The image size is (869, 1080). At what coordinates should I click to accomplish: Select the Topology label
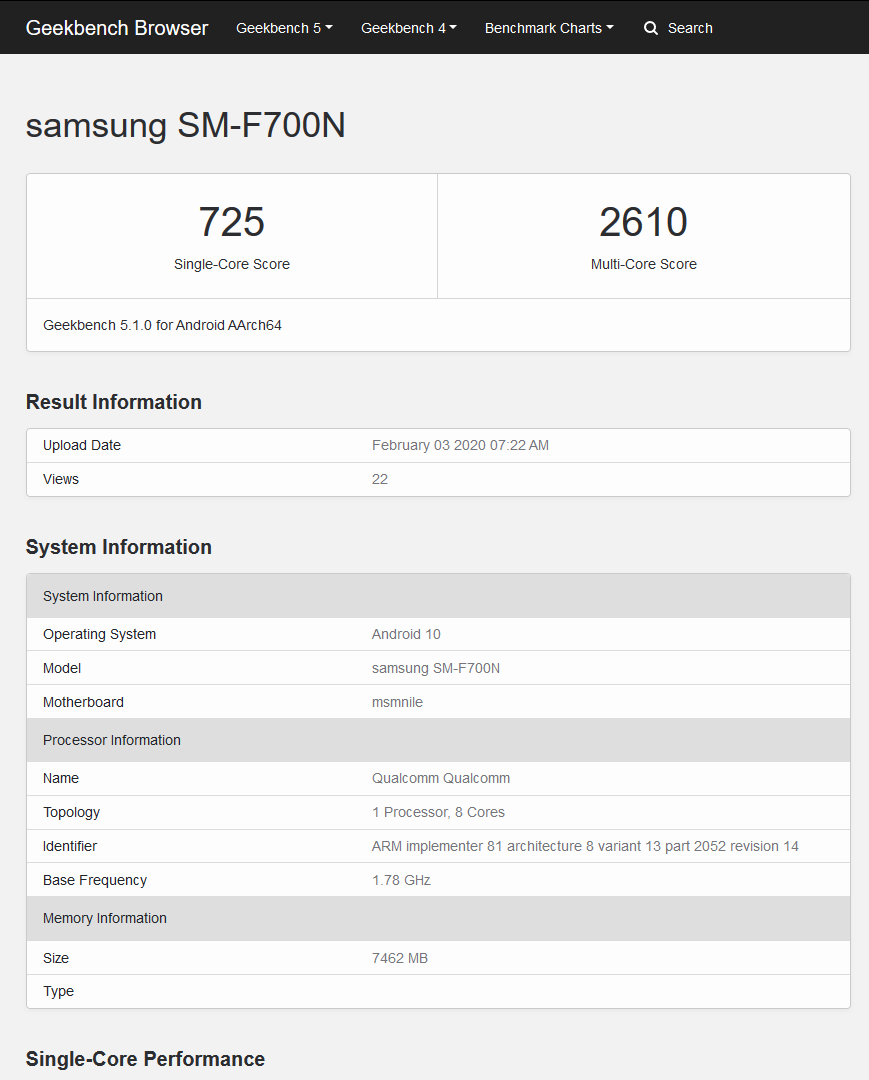pos(72,813)
